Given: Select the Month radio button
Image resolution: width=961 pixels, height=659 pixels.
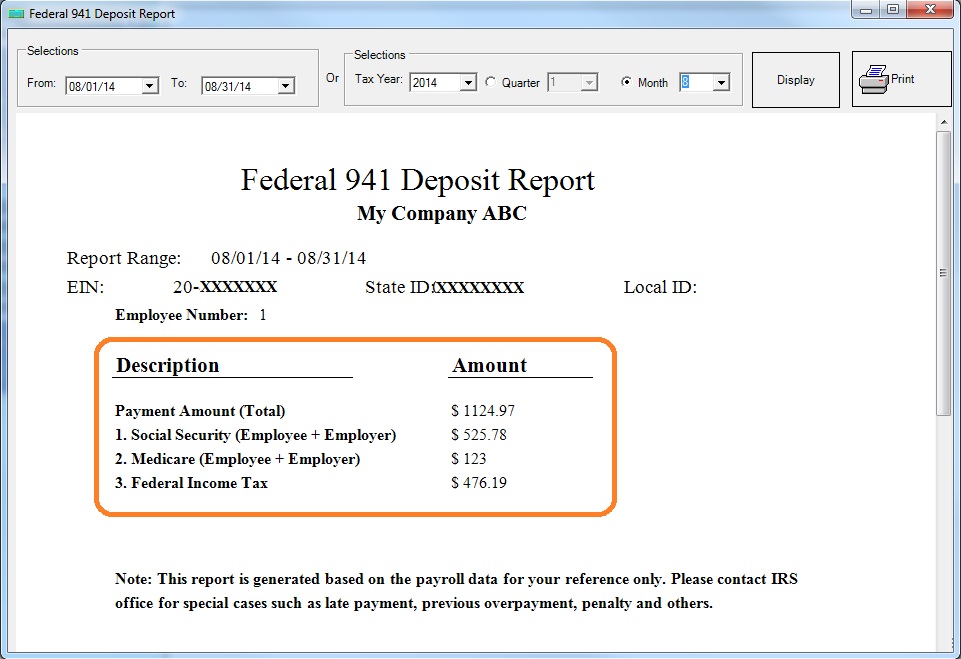Looking at the screenshot, I should [x=626, y=83].
